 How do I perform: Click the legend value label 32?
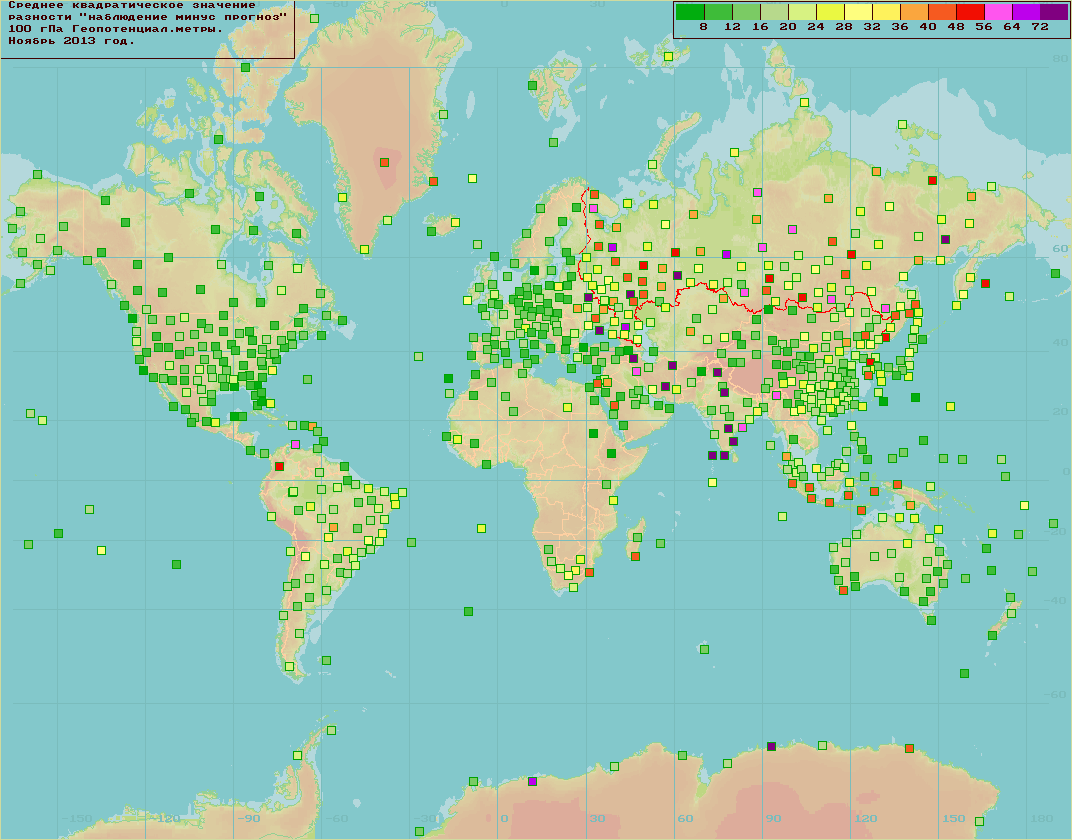[x=872, y=27]
